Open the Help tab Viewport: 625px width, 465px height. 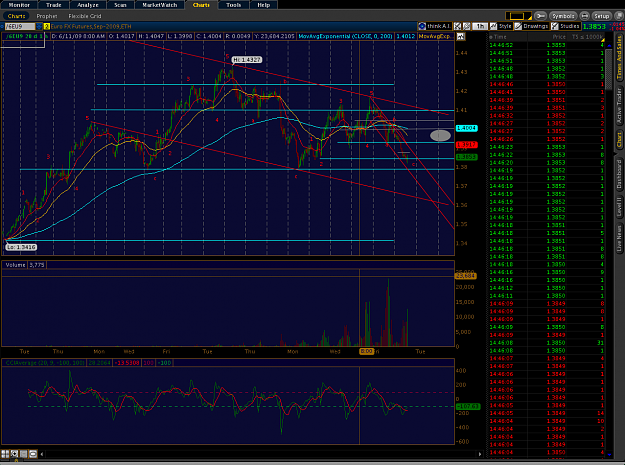tap(263, 5)
